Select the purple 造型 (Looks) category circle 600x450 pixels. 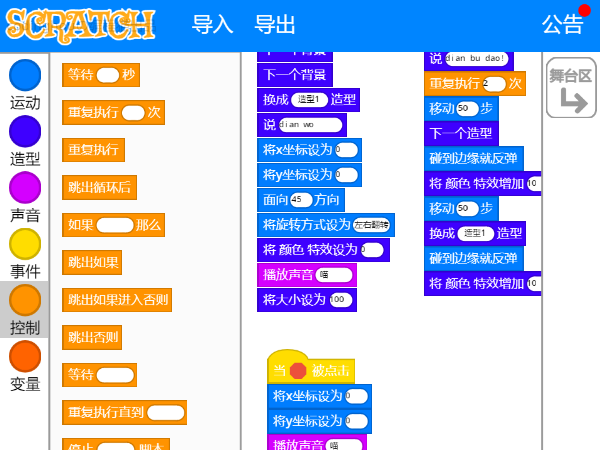click(25, 131)
